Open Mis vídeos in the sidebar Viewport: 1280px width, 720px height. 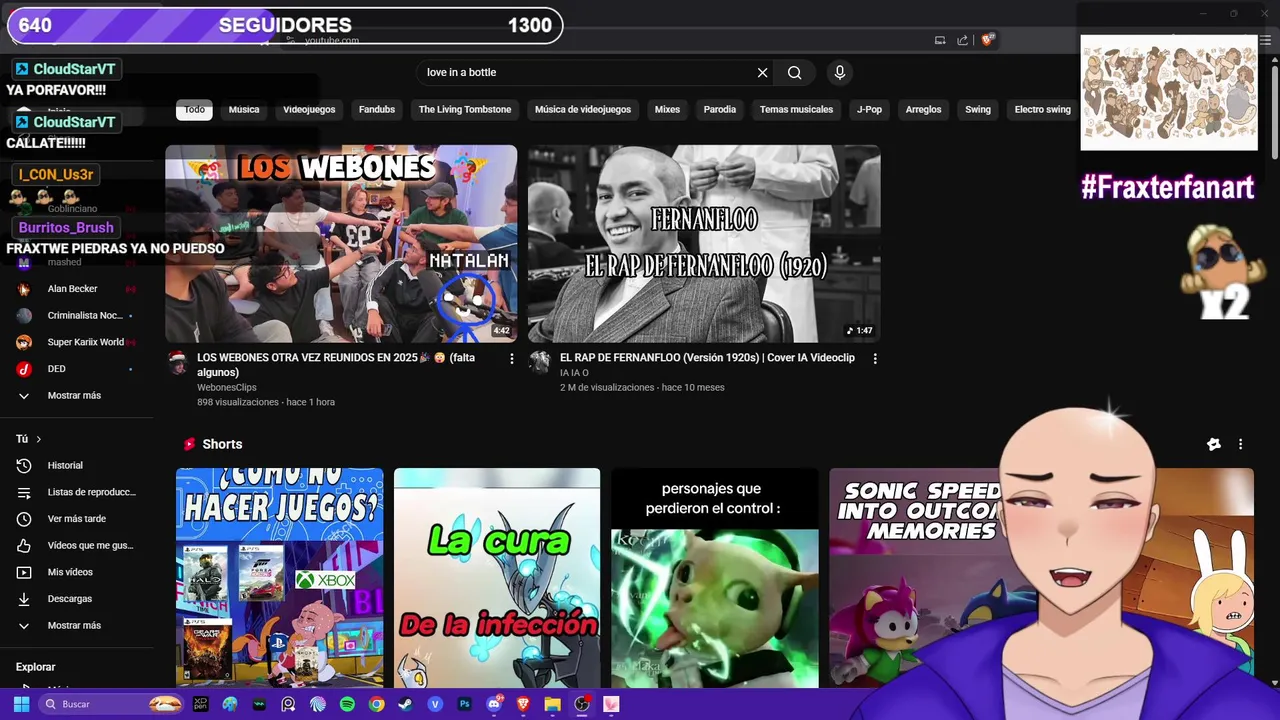[77, 572]
